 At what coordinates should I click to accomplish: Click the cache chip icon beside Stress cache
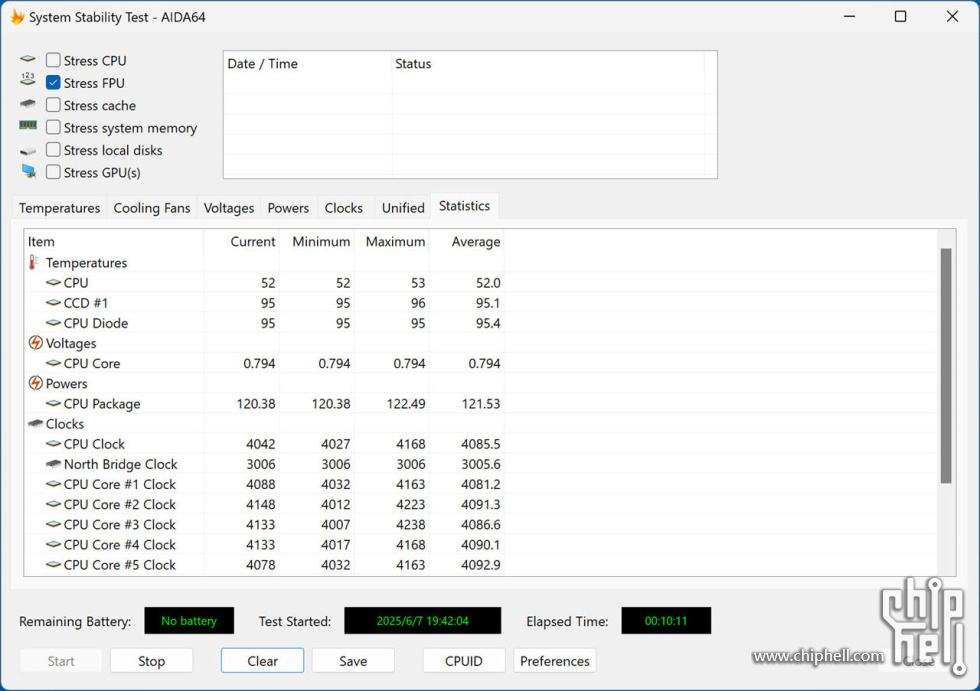tap(28, 103)
